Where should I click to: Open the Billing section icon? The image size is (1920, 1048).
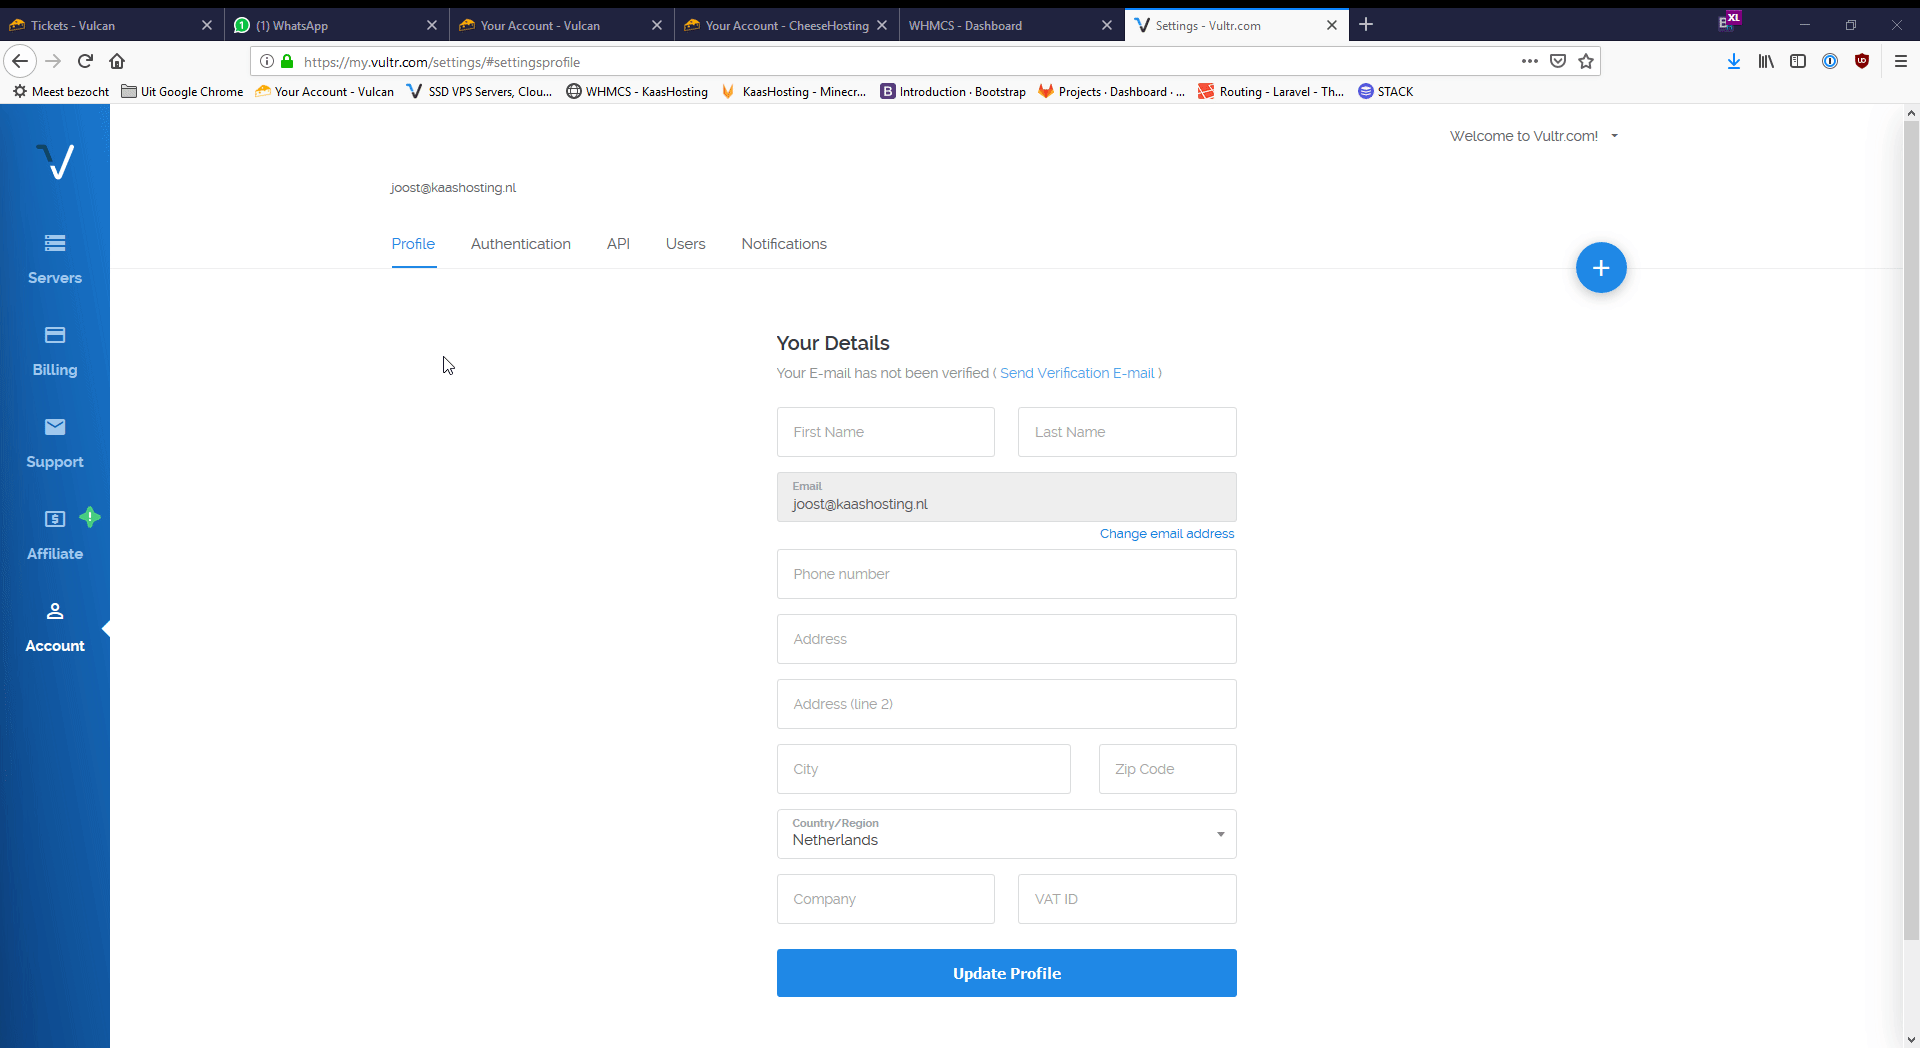tap(55, 335)
